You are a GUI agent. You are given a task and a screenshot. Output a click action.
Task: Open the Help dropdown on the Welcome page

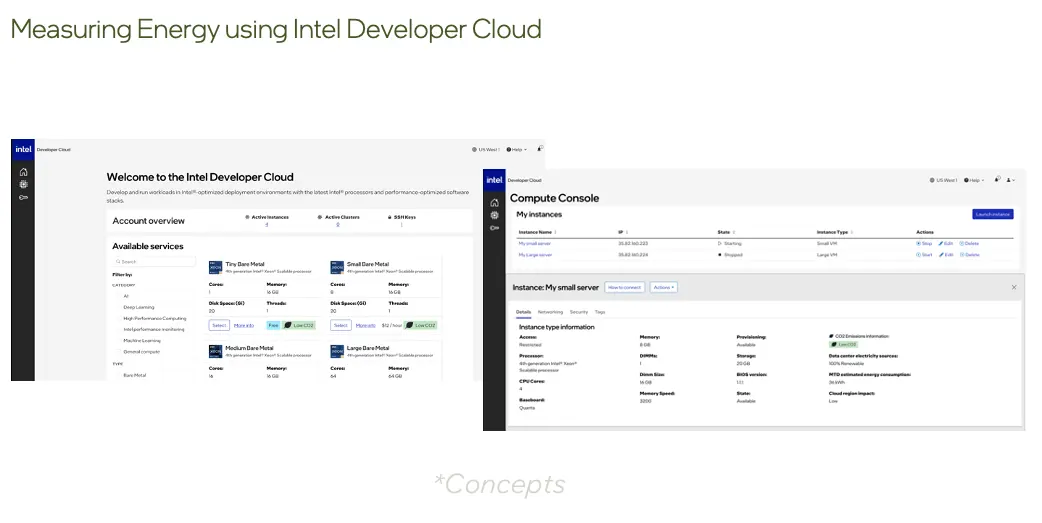[x=516, y=150]
